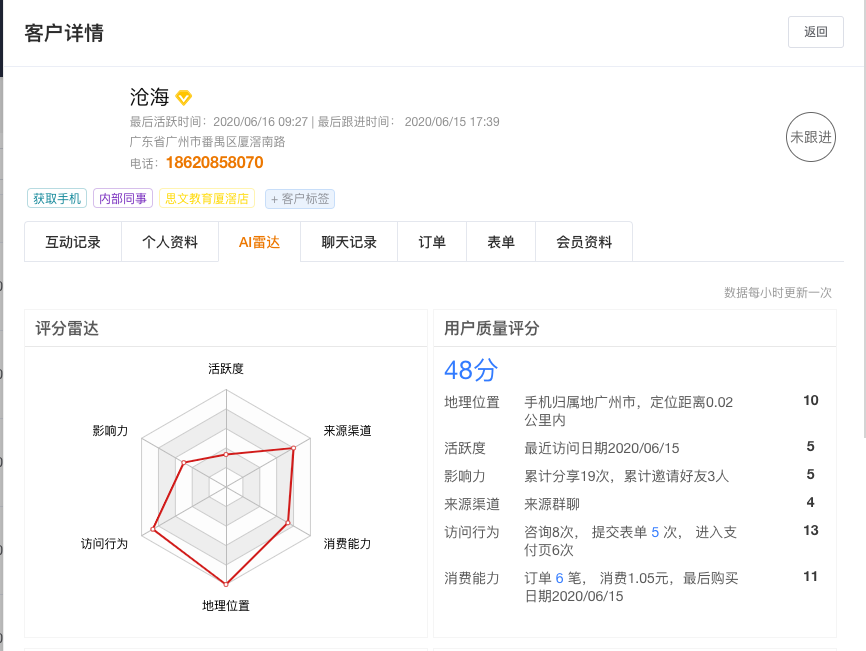Go to the 聊天记录 tab
The width and height of the screenshot is (866, 651).
click(x=349, y=242)
